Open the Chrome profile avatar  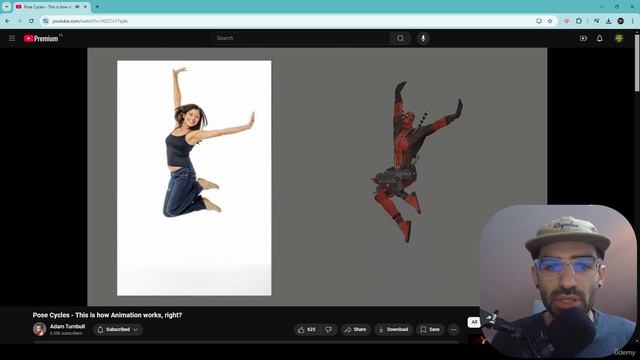pyautogui.click(x=621, y=21)
